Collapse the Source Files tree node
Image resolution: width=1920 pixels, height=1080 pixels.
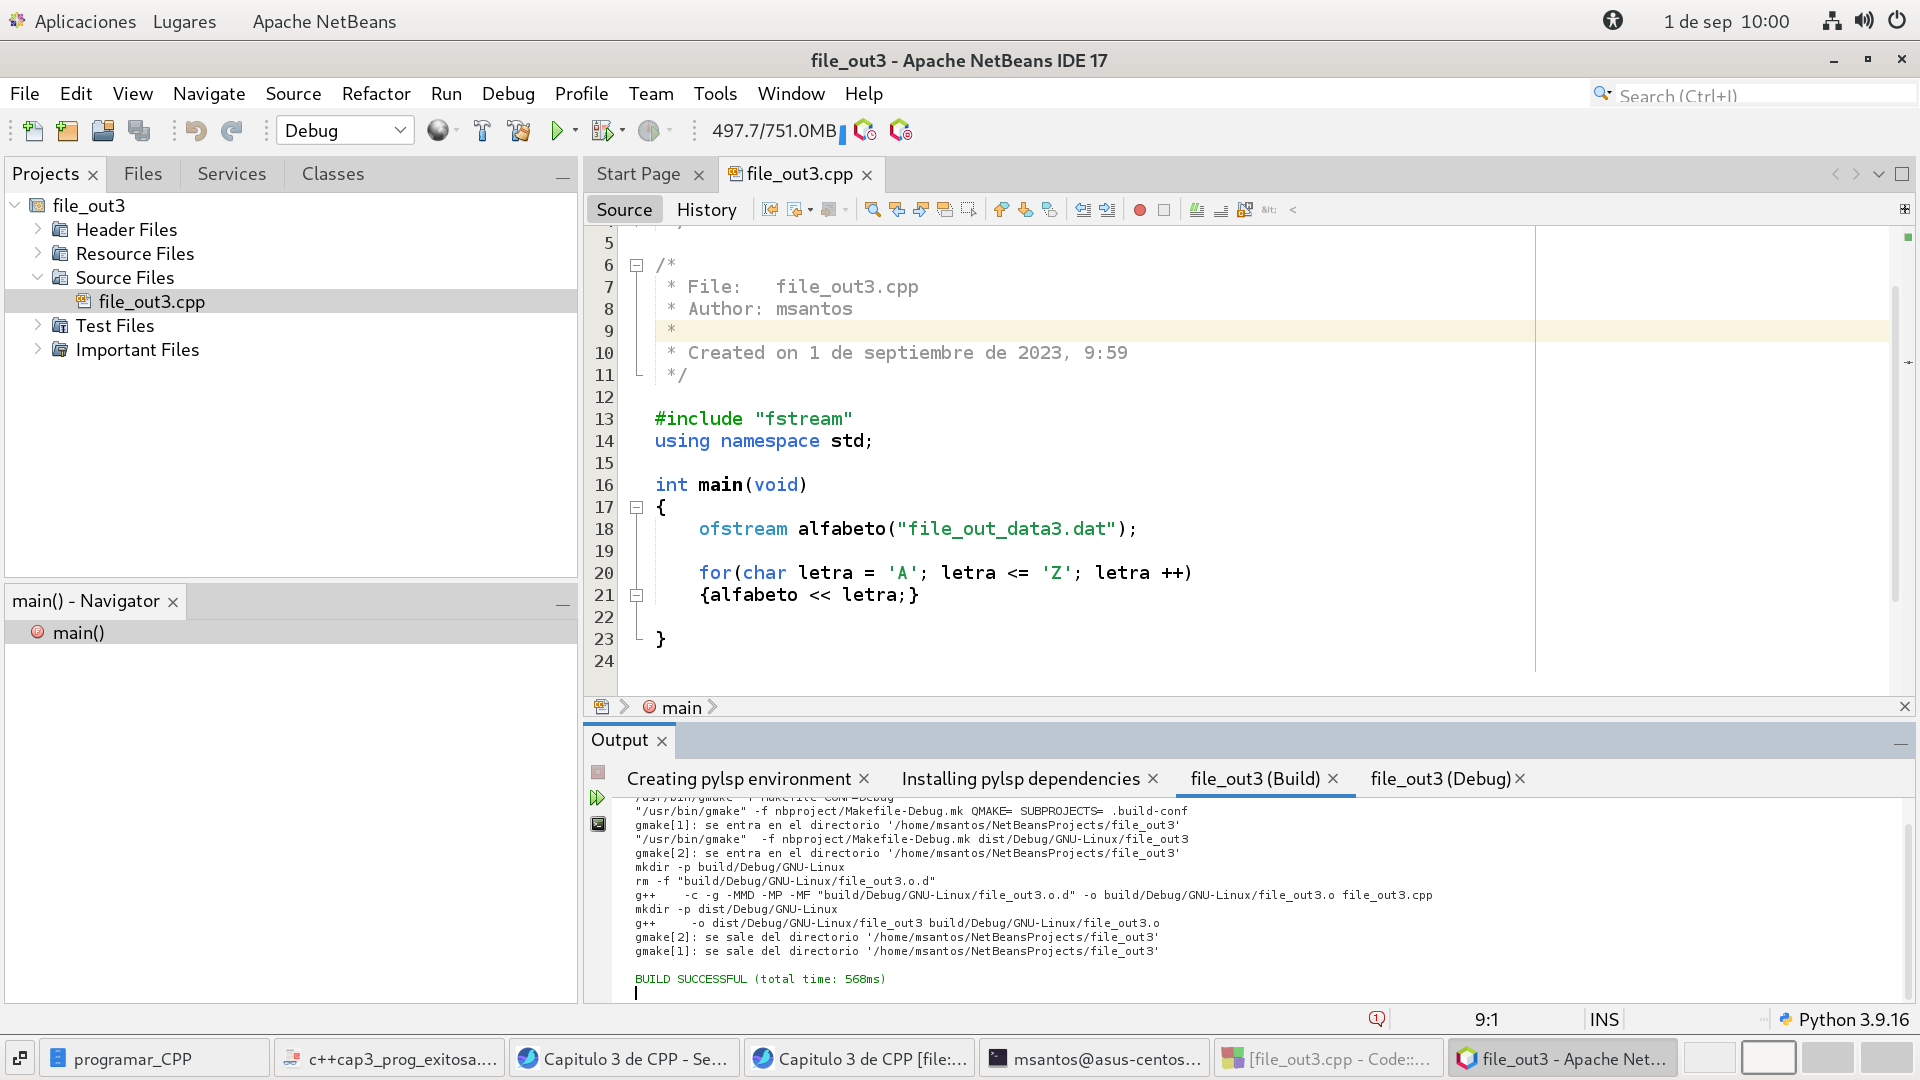click(38, 277)
